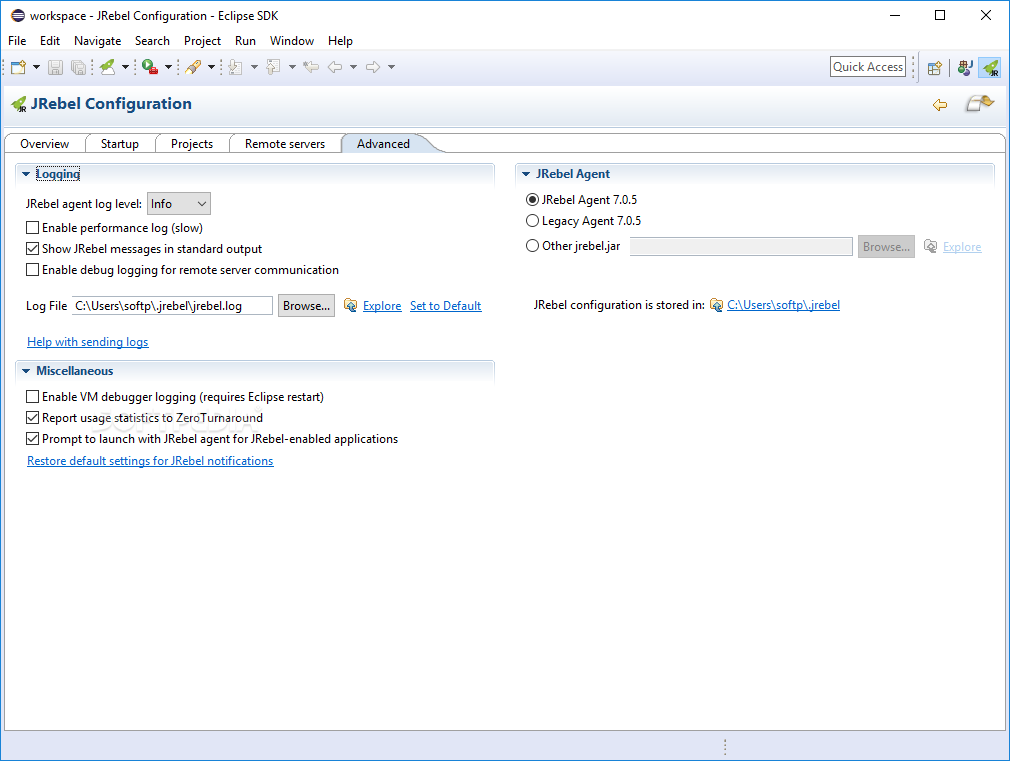
Task: Open Help with sending logs link
Action: point(88,342)
